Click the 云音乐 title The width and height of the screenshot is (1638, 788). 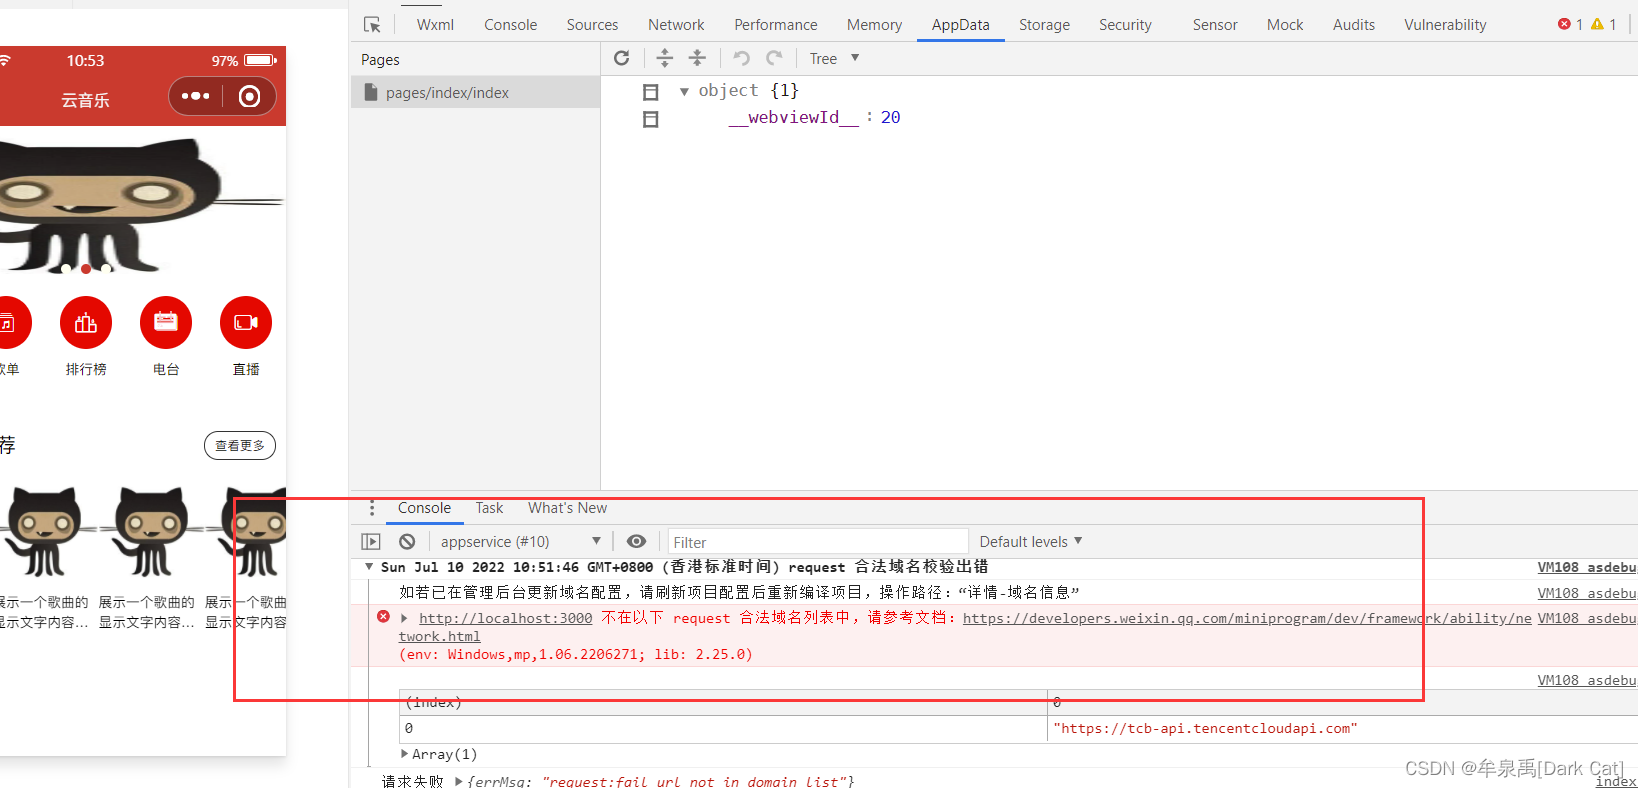coord(85,100)
